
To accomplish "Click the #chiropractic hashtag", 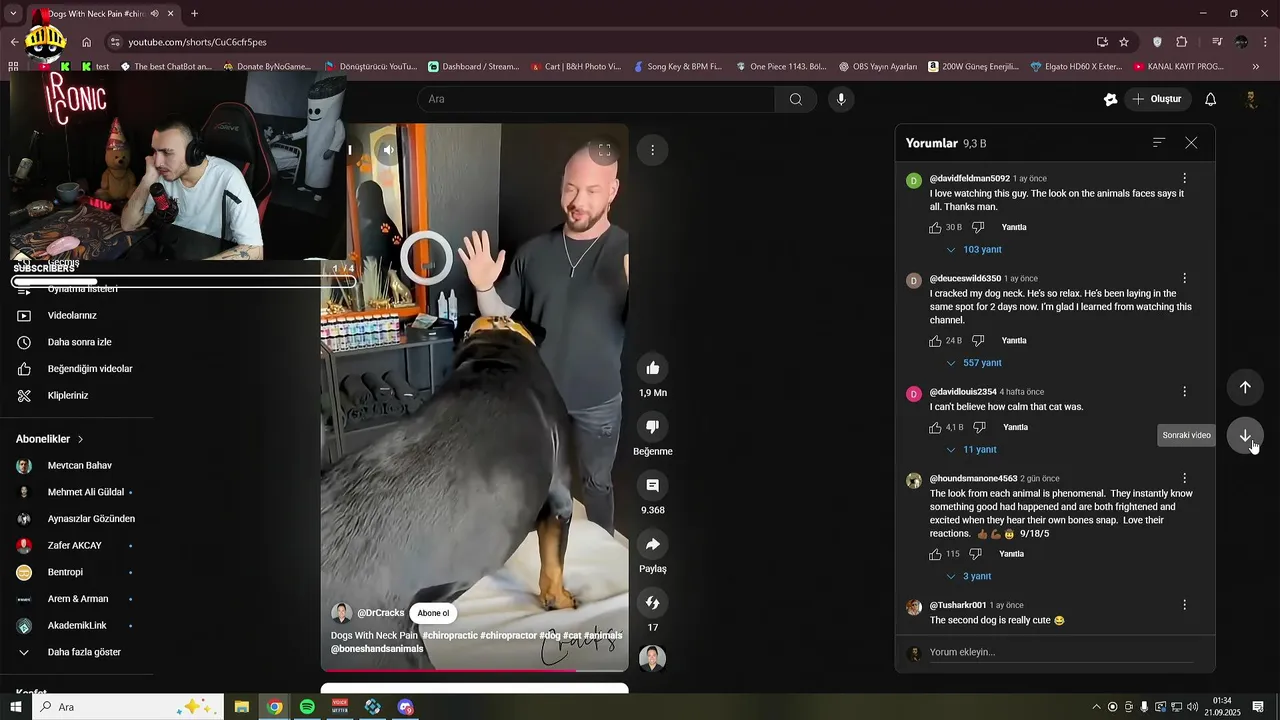I will click(x=449, y=635).
